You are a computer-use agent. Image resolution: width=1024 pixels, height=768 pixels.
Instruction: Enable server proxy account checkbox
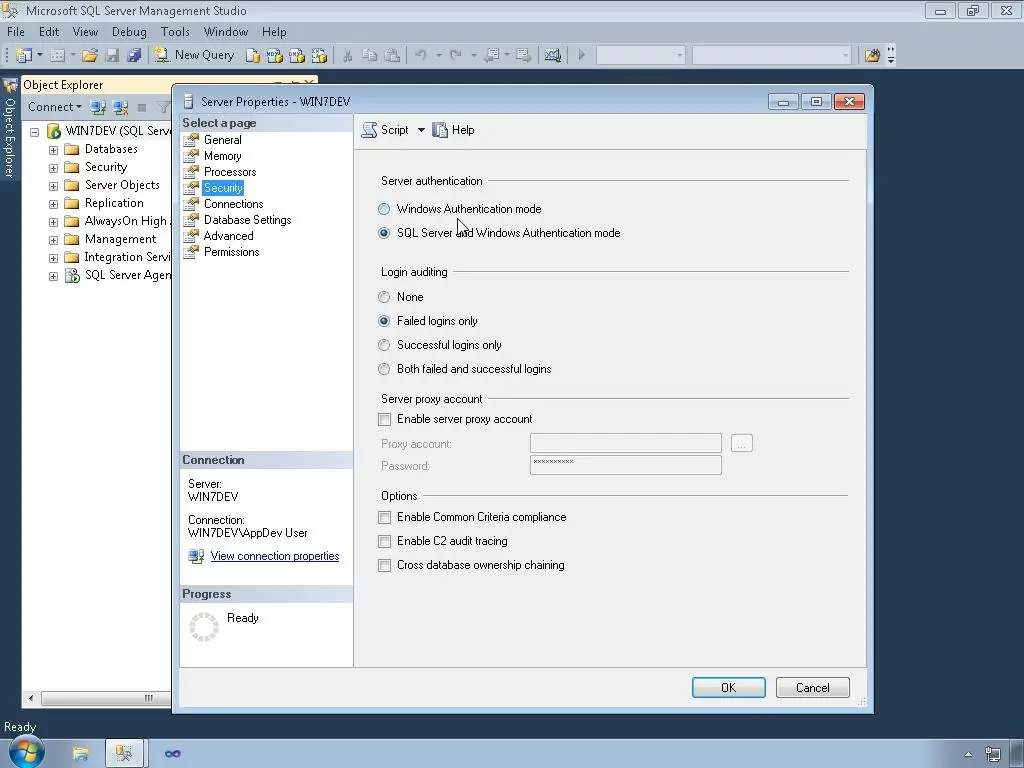click(x=384, y=419)
